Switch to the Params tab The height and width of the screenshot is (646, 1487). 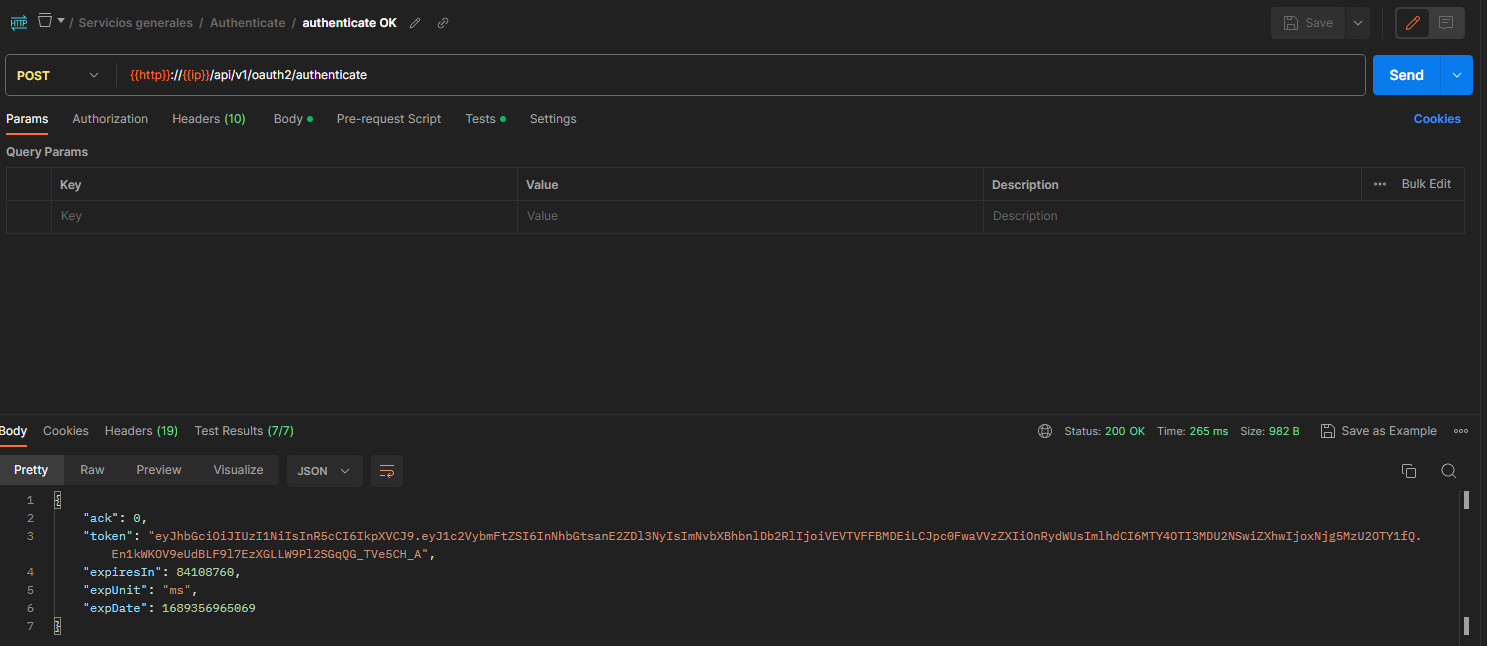pyautogui.click(x=27, y=119)
